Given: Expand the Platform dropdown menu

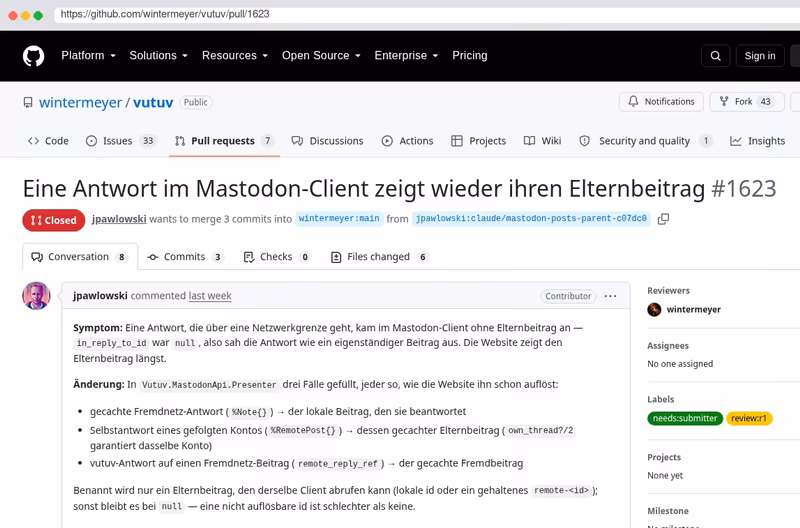Looking at the screenshot, I should [x=88, y=56].
